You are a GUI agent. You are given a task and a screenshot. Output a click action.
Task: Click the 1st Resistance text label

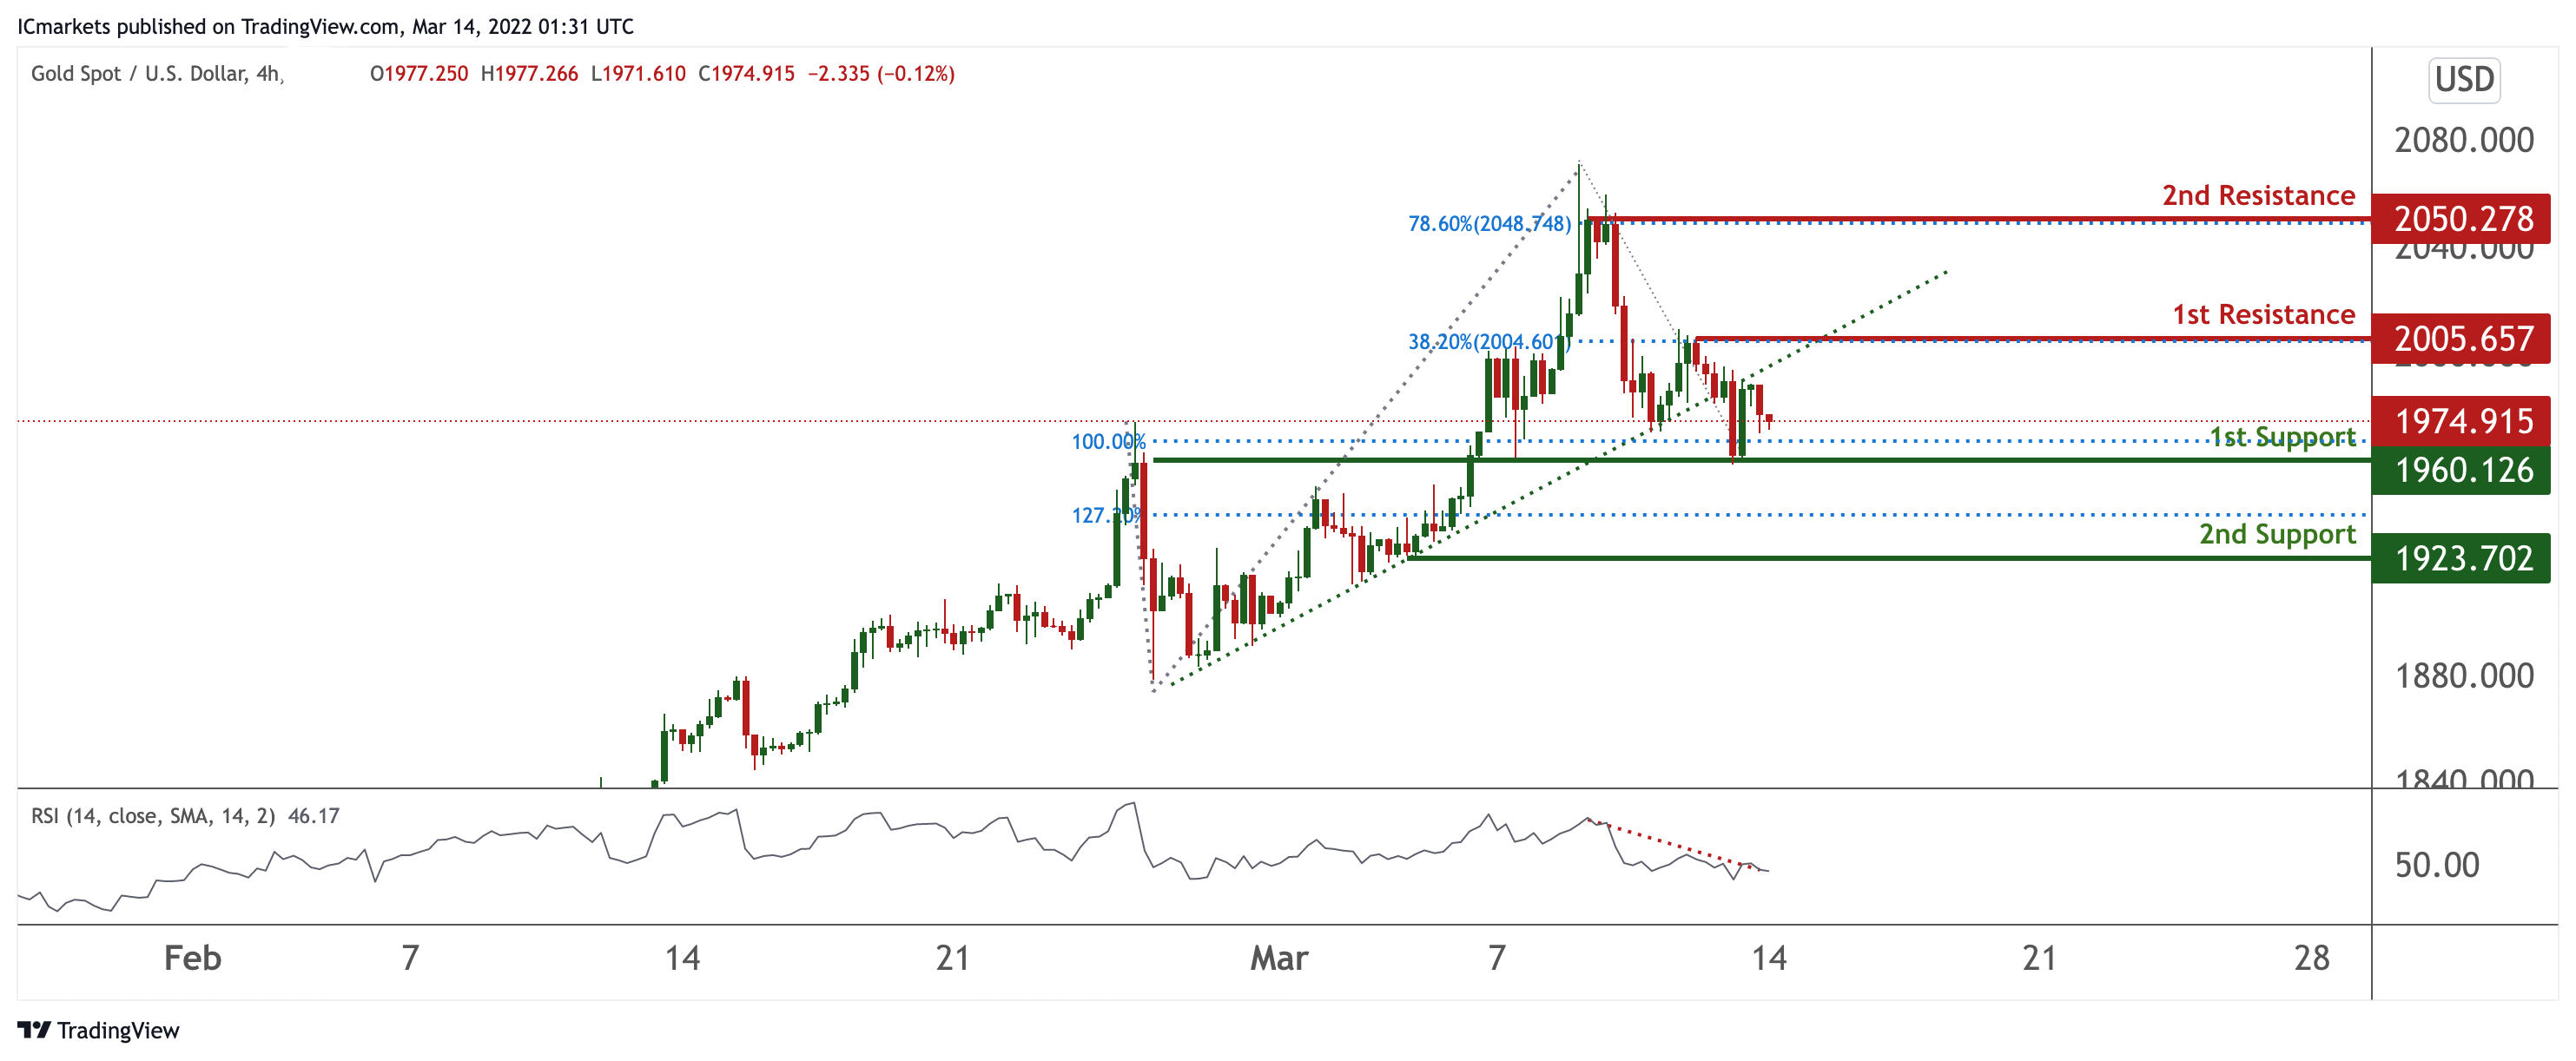[x=2263, y=314]
